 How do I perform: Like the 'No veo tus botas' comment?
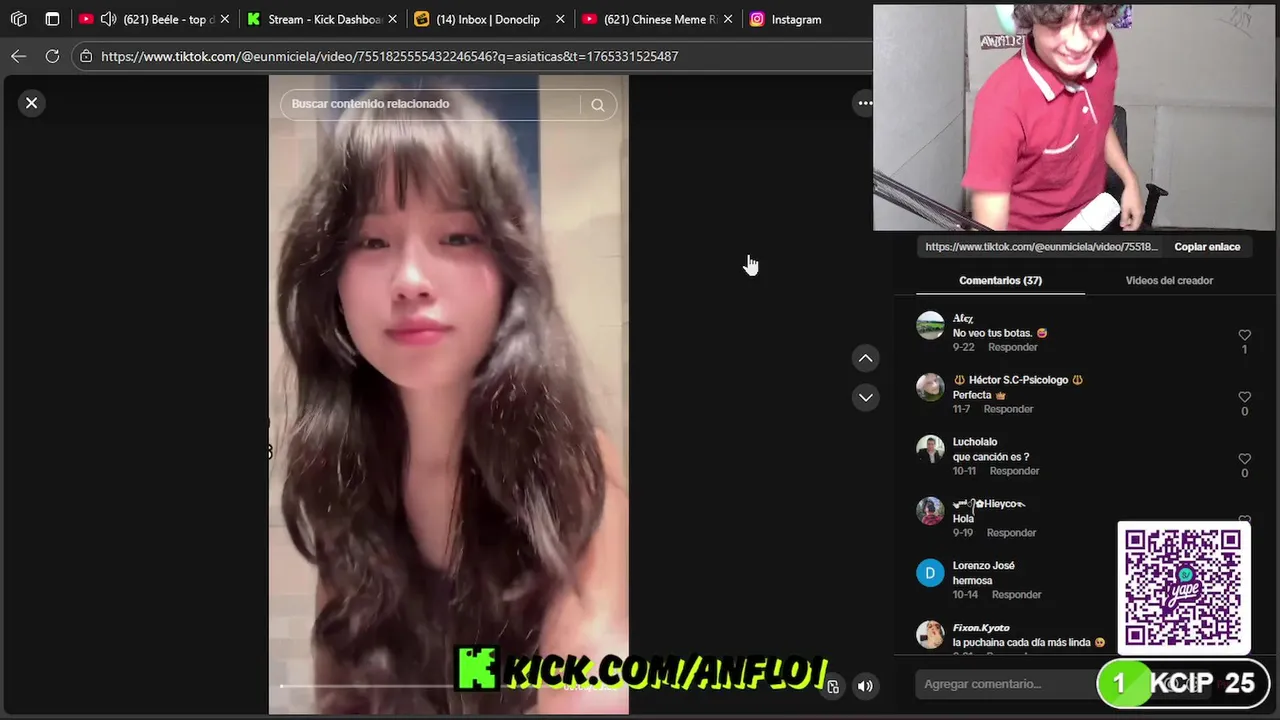[1244, 335]
